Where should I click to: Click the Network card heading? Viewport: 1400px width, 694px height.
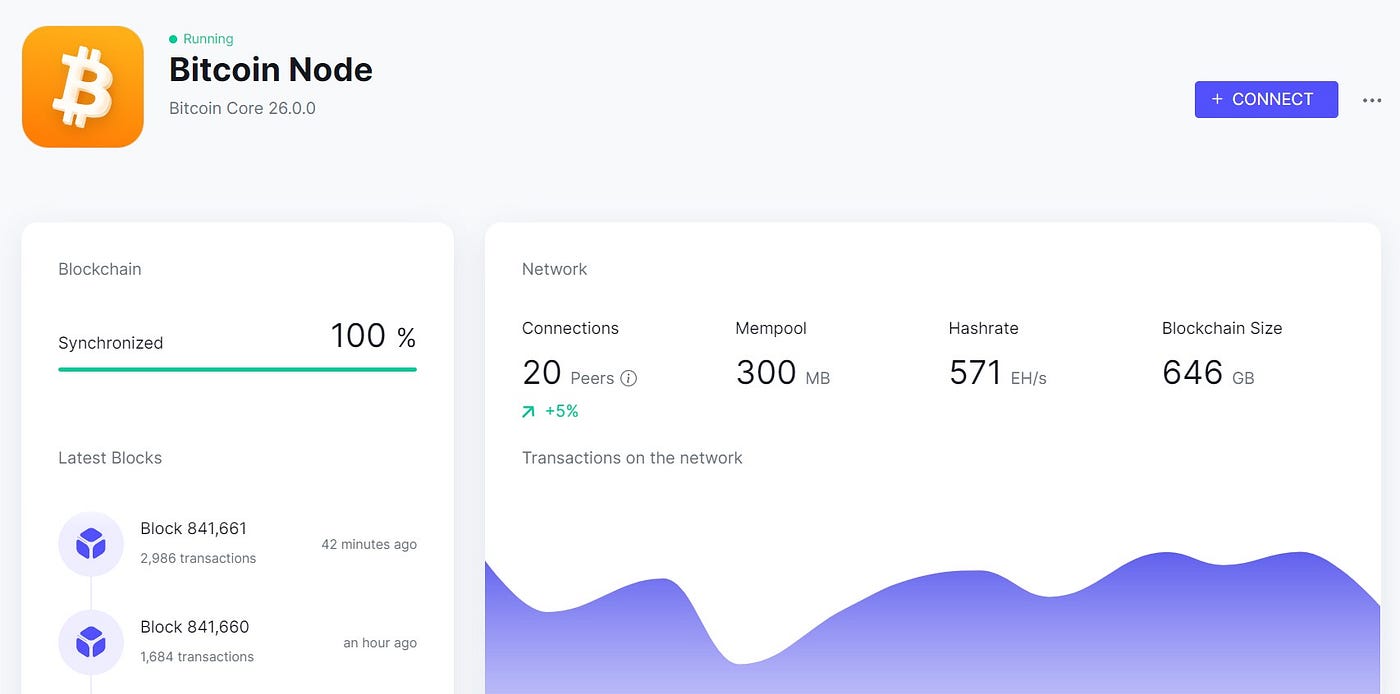(x=555, y=269)
